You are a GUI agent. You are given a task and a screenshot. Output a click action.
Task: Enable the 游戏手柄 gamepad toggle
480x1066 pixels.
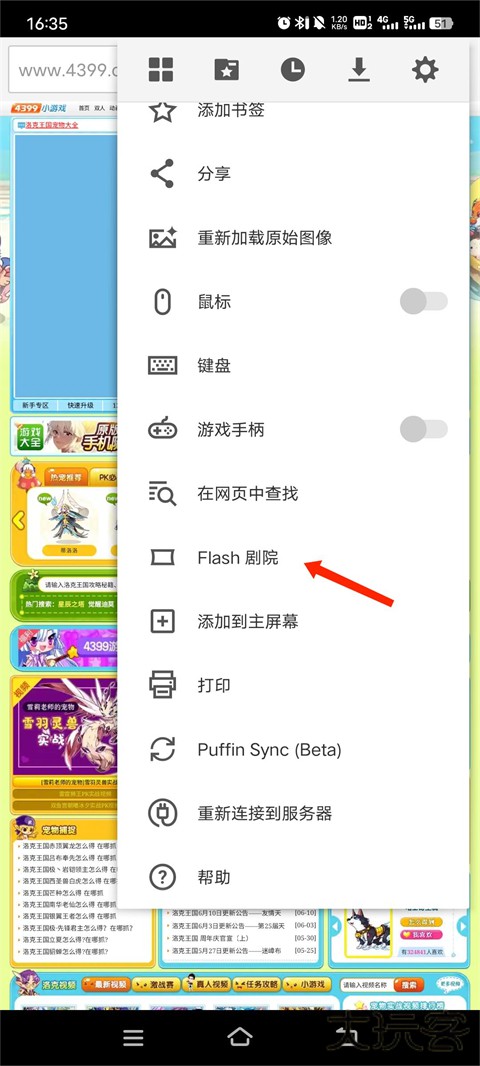tap(424, 429)
